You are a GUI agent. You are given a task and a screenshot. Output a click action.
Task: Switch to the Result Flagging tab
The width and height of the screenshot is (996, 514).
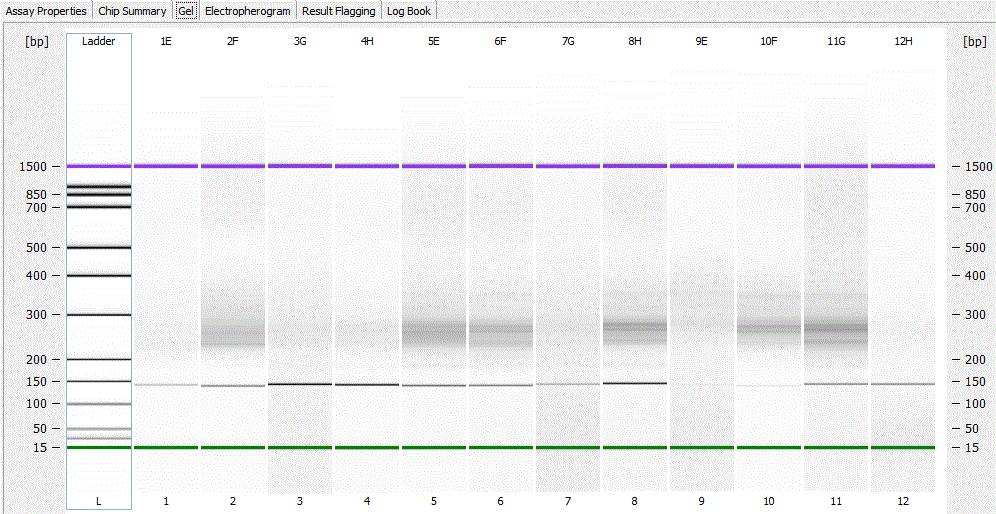tap(339, 11)
